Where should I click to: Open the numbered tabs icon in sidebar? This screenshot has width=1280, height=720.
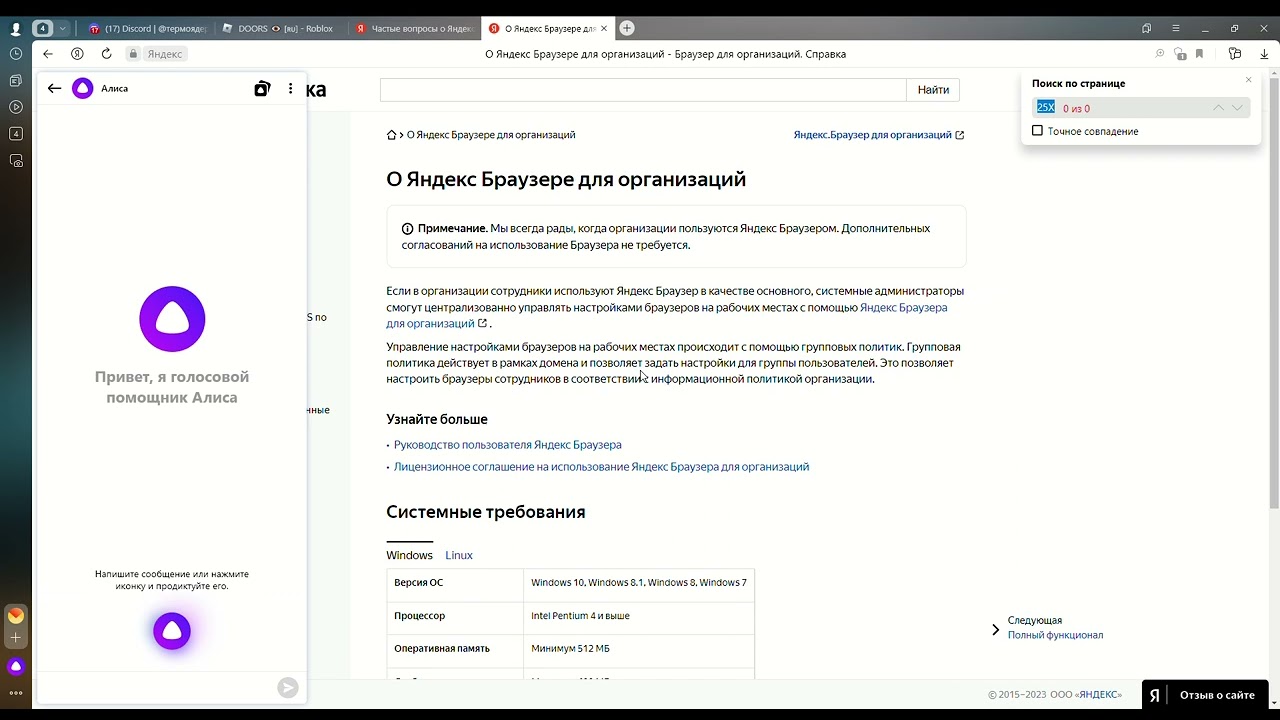tap(16, 134)
